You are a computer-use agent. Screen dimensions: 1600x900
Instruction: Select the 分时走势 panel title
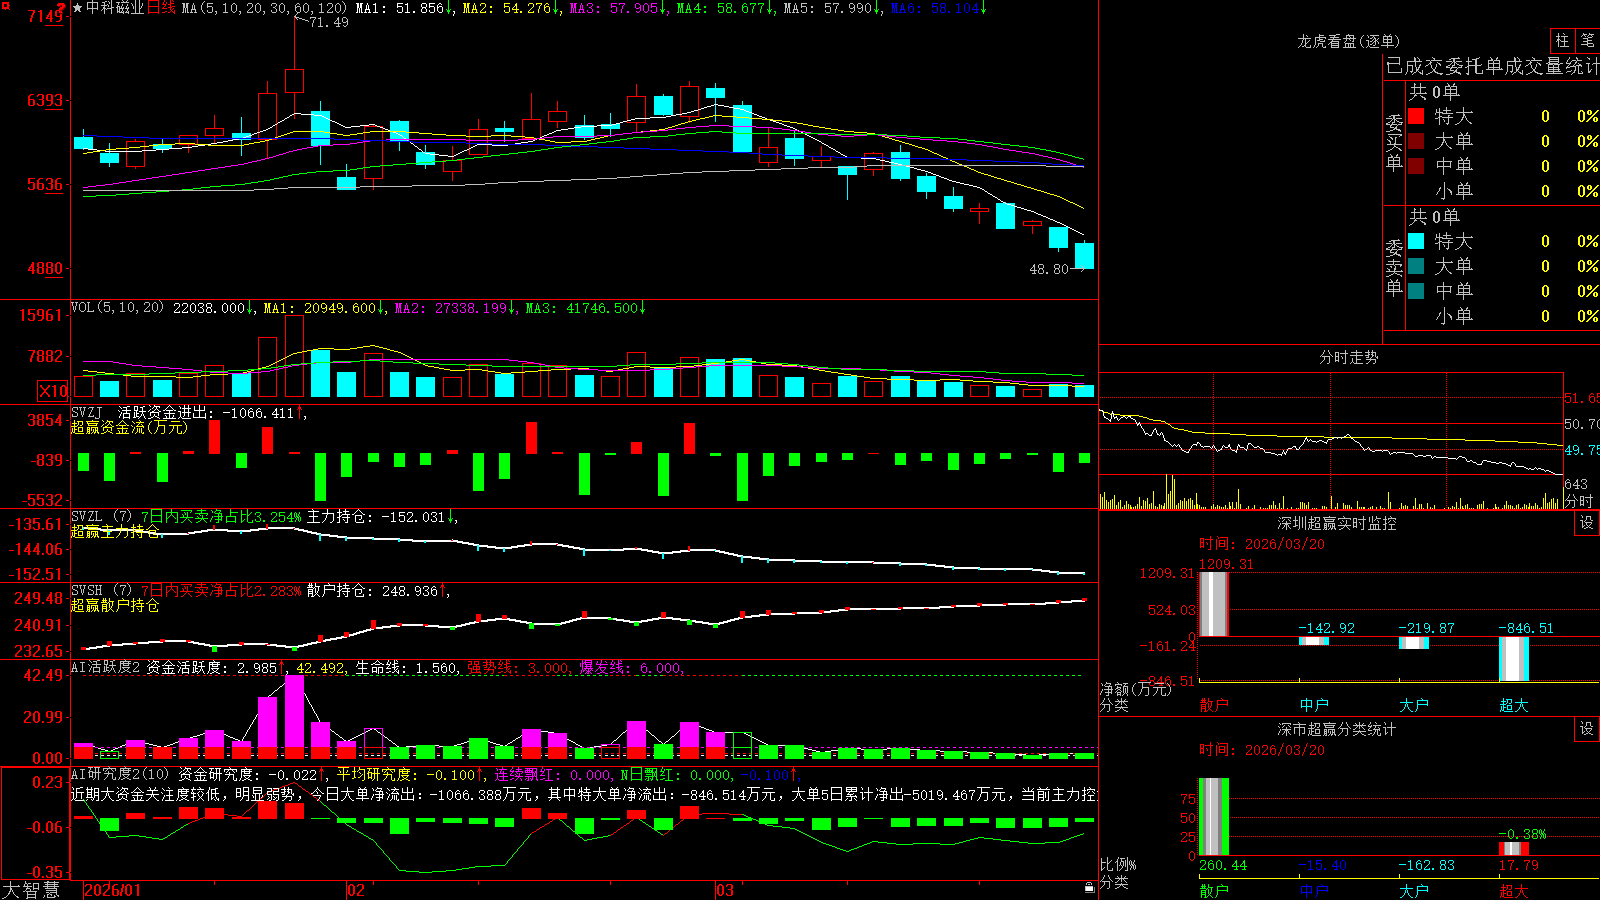[x=1348, y=357]
